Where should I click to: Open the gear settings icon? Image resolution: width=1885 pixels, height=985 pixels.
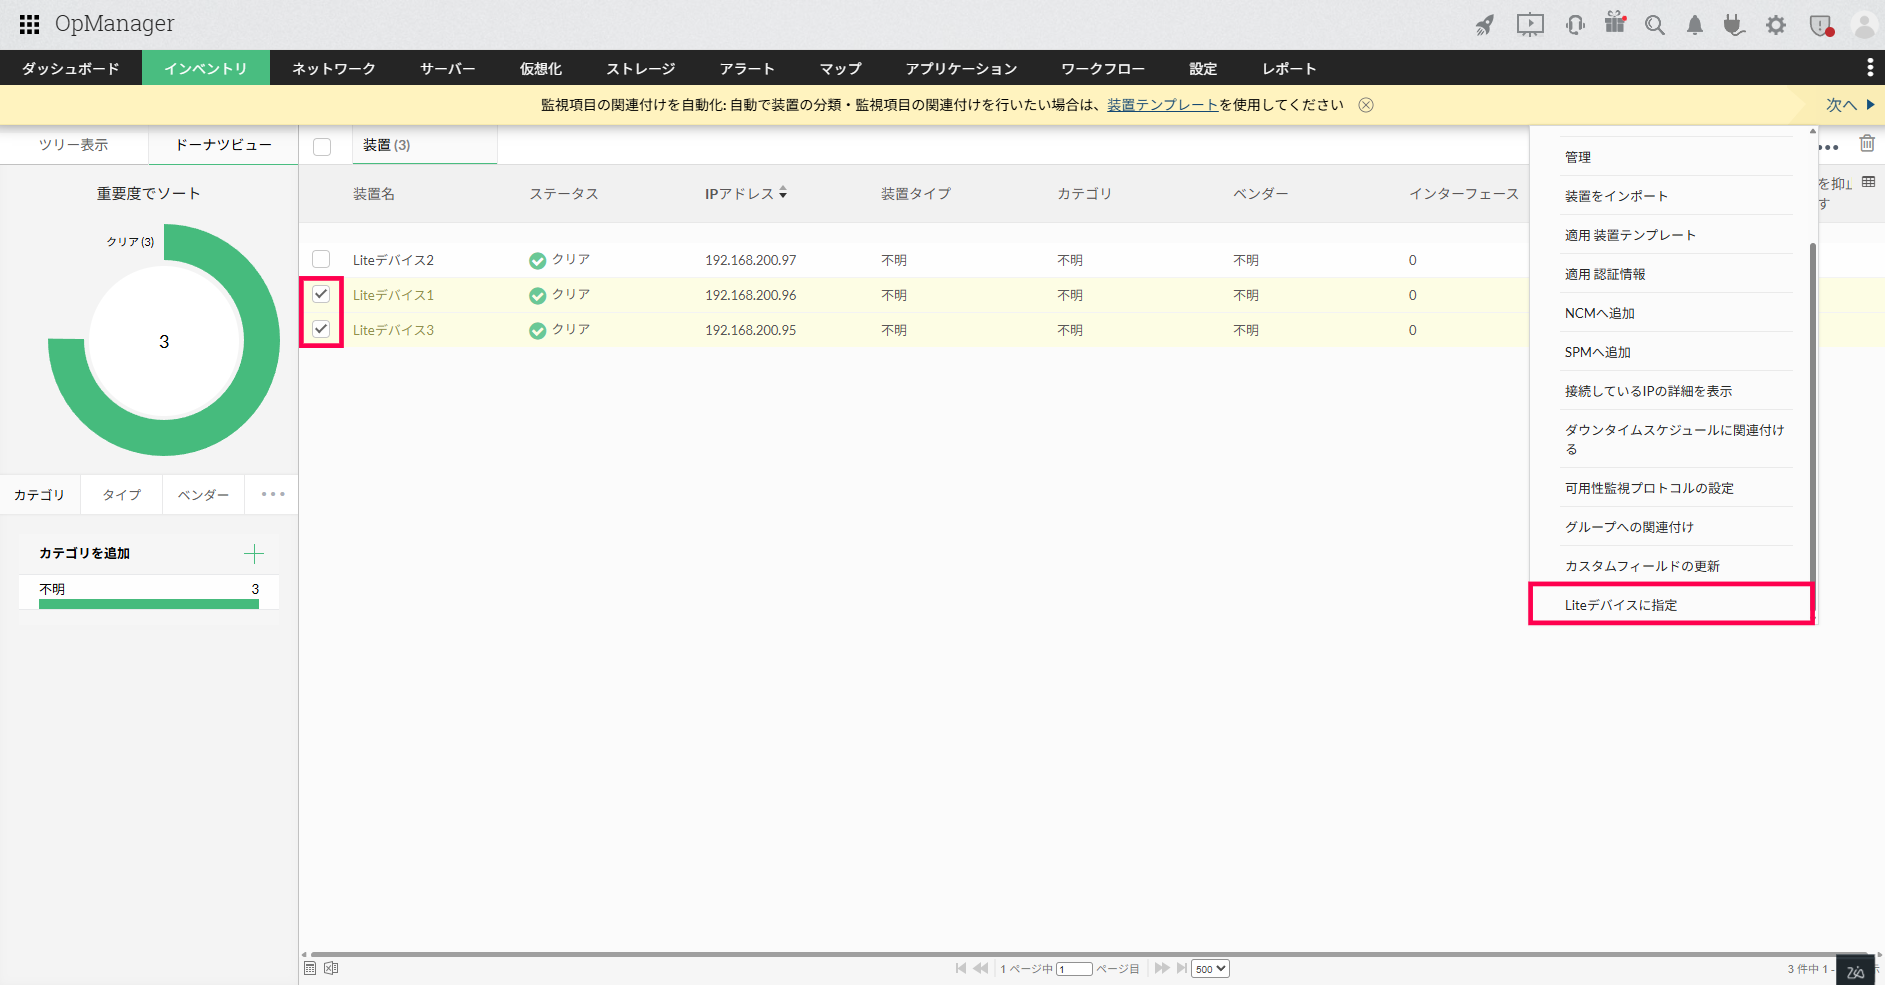1775,25
